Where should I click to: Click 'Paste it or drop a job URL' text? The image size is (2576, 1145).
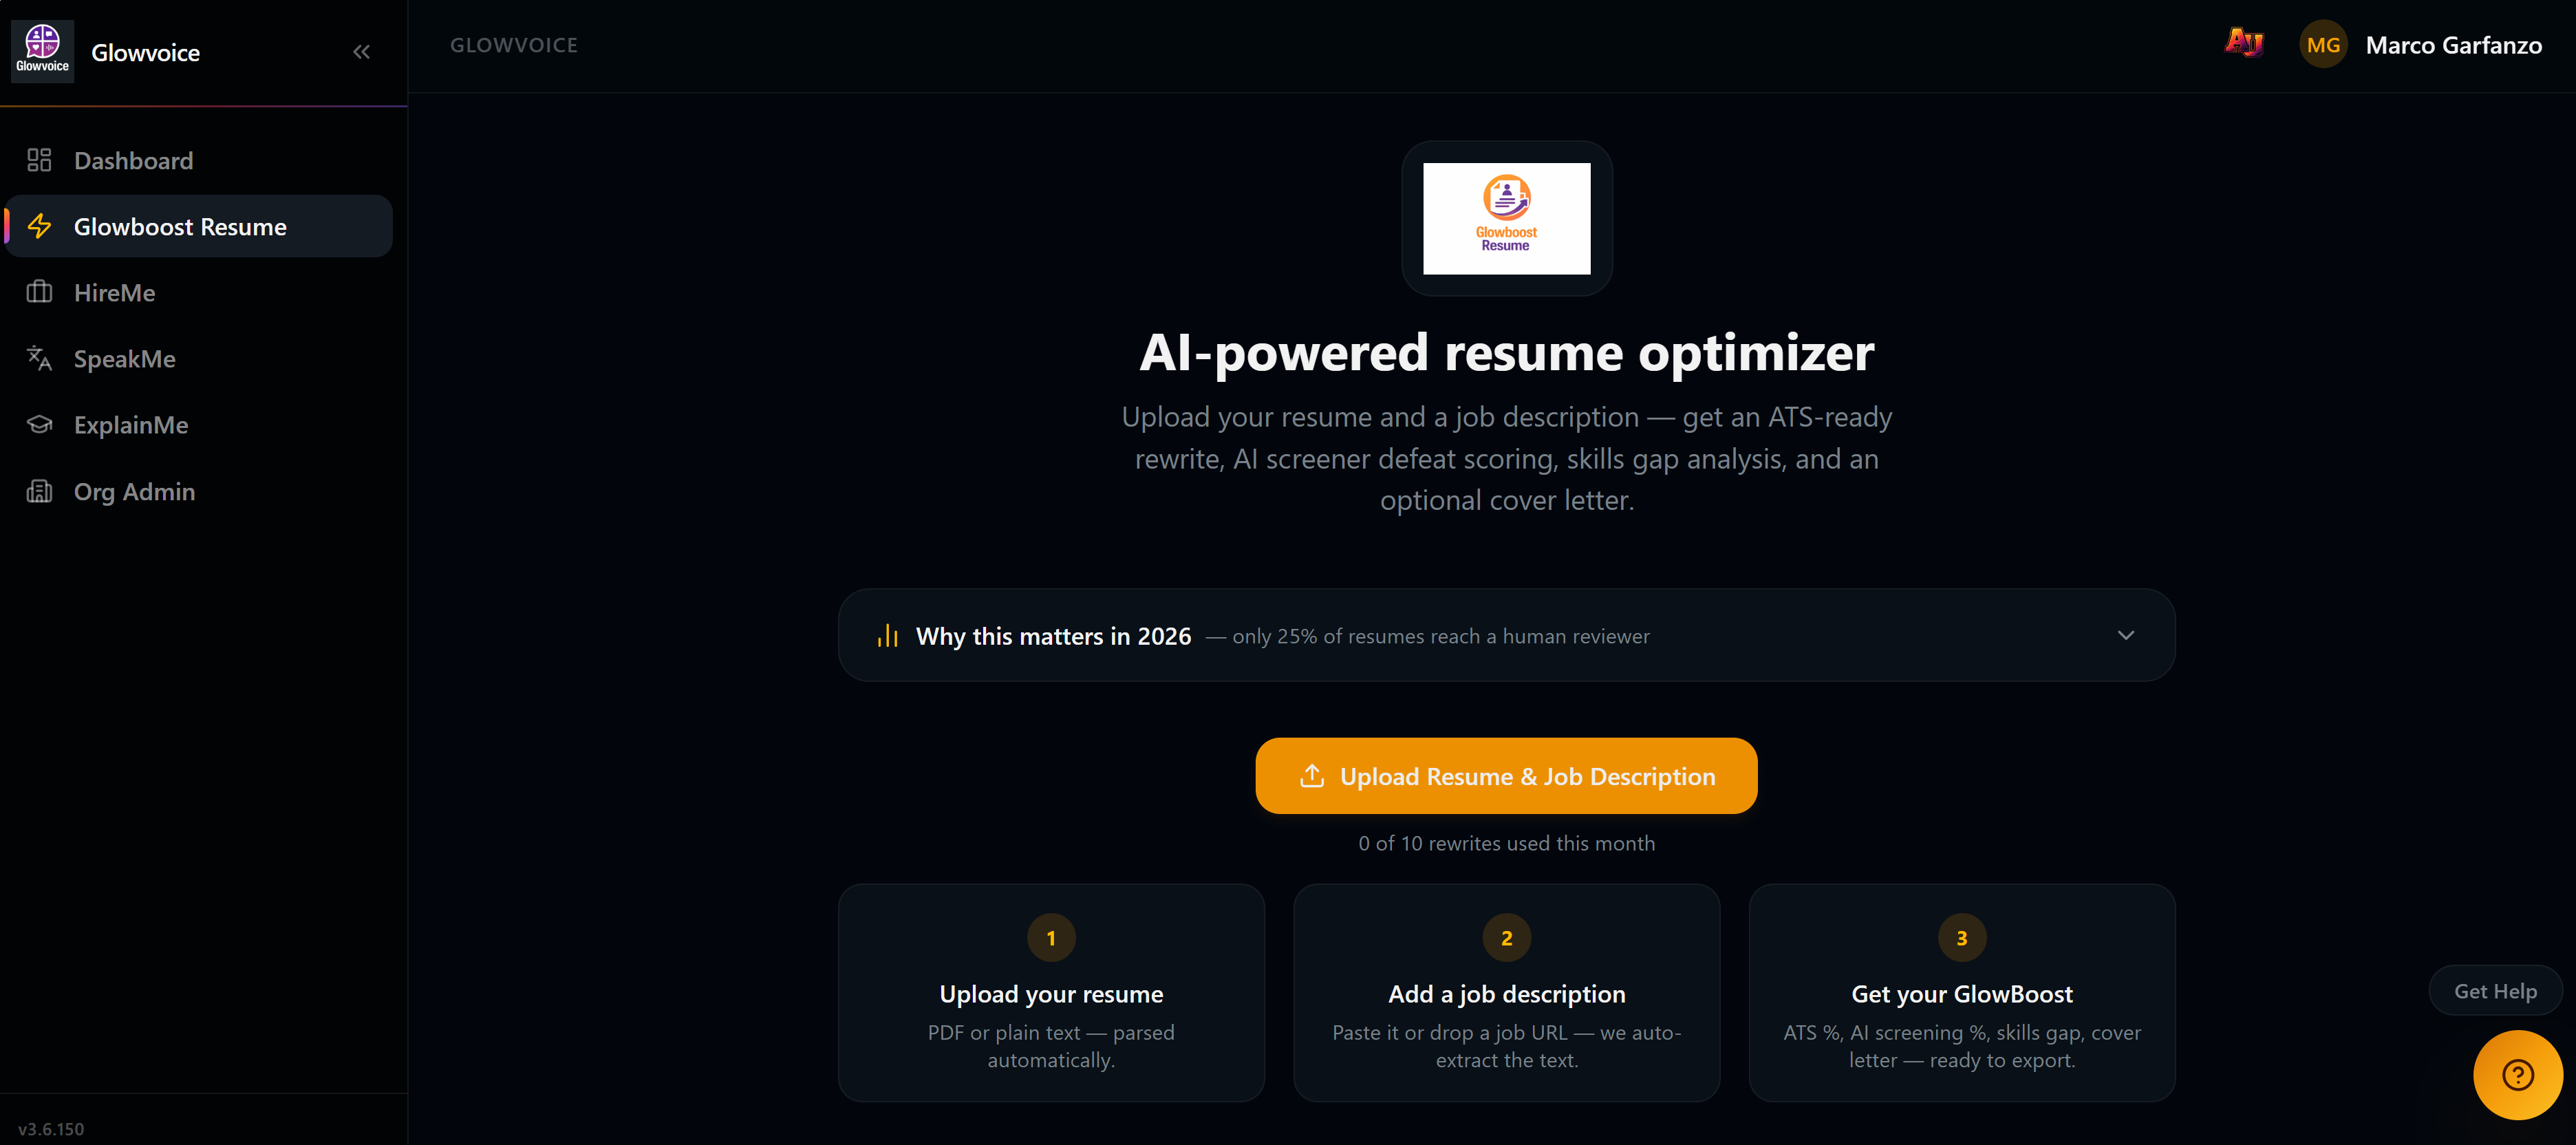click(x=1449, y=1033)
